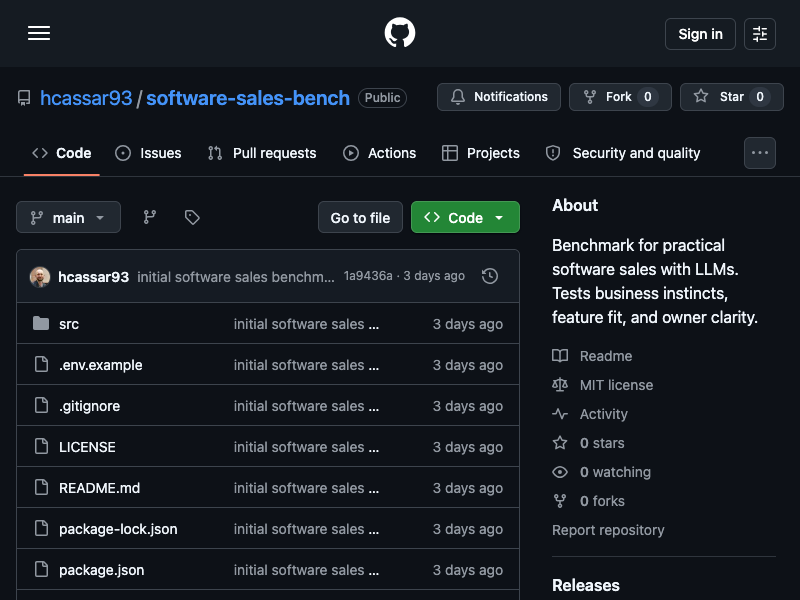The image size is (800, 600).
Task: Open the Projects tab
Action: pyautogui.click(x=481, y=153)
